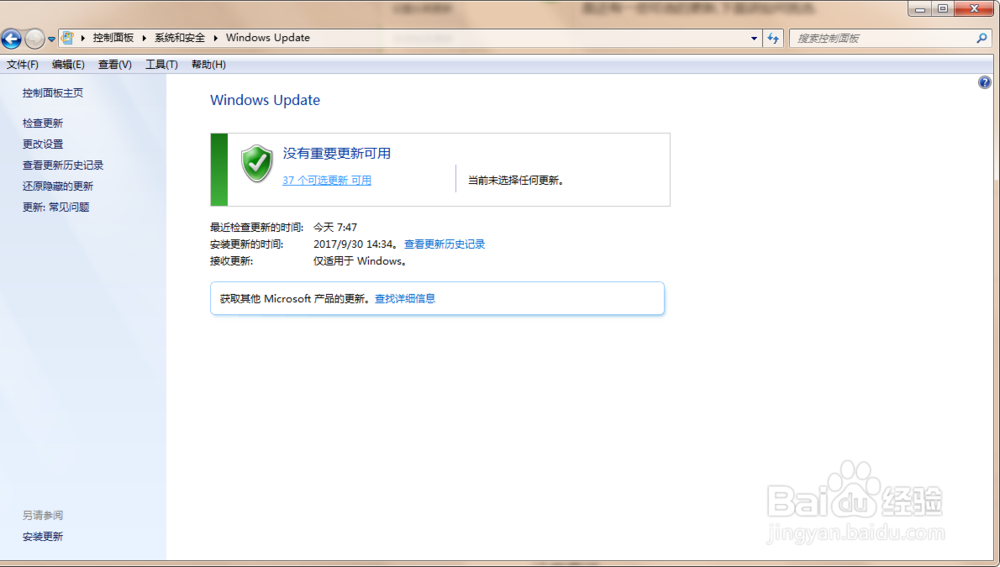1000x567 pixels.
Task: Open the 编辑(E) menu
Action: click(68, 64)
